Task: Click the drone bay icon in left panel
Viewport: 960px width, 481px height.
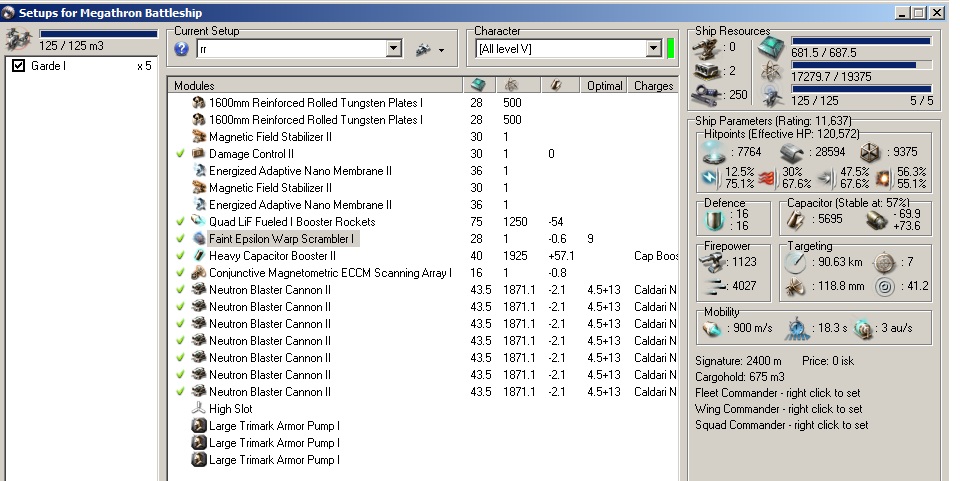Action: (18, 39)
